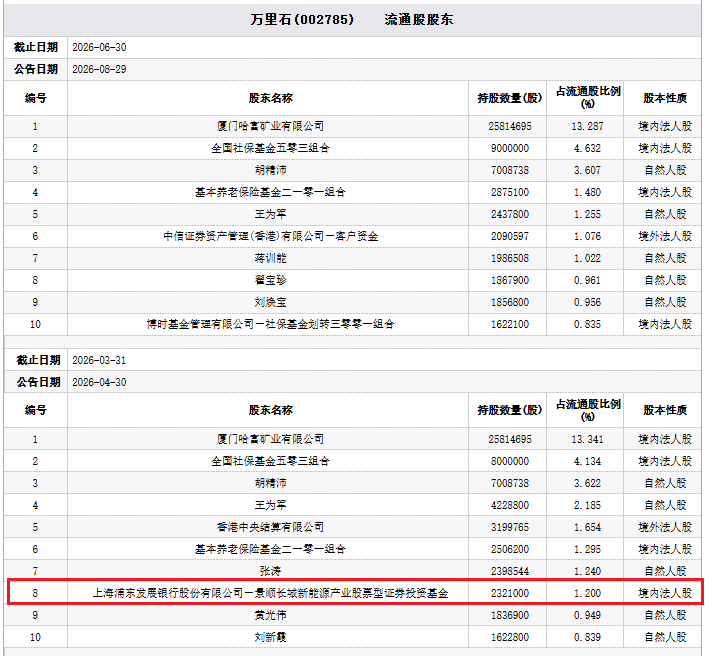
Task: Click share count 2090597
Action: pos(510,237)
